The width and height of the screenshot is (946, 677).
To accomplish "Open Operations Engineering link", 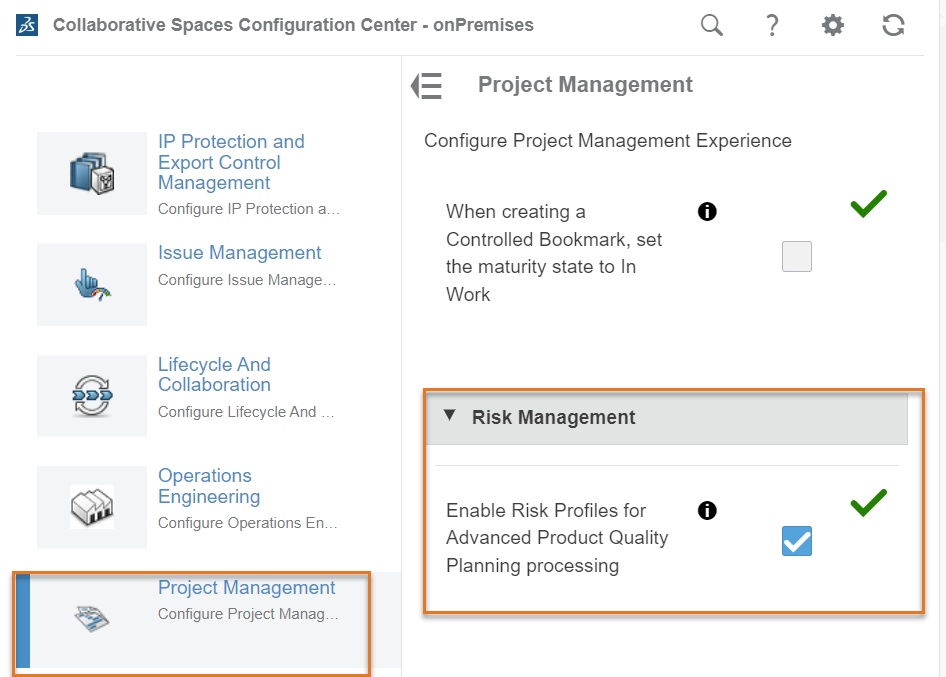I will 208,486.
